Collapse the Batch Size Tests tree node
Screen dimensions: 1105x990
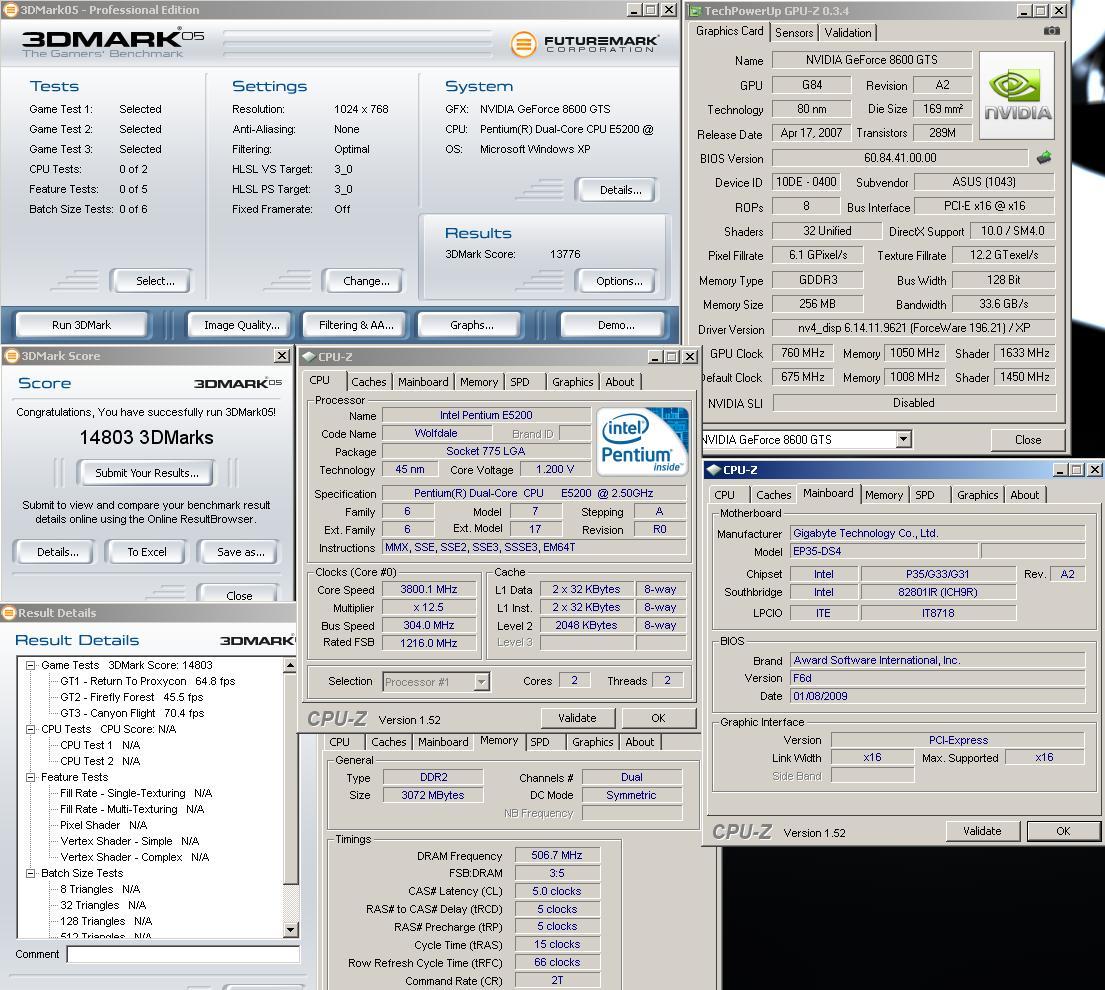coord(30,873)
